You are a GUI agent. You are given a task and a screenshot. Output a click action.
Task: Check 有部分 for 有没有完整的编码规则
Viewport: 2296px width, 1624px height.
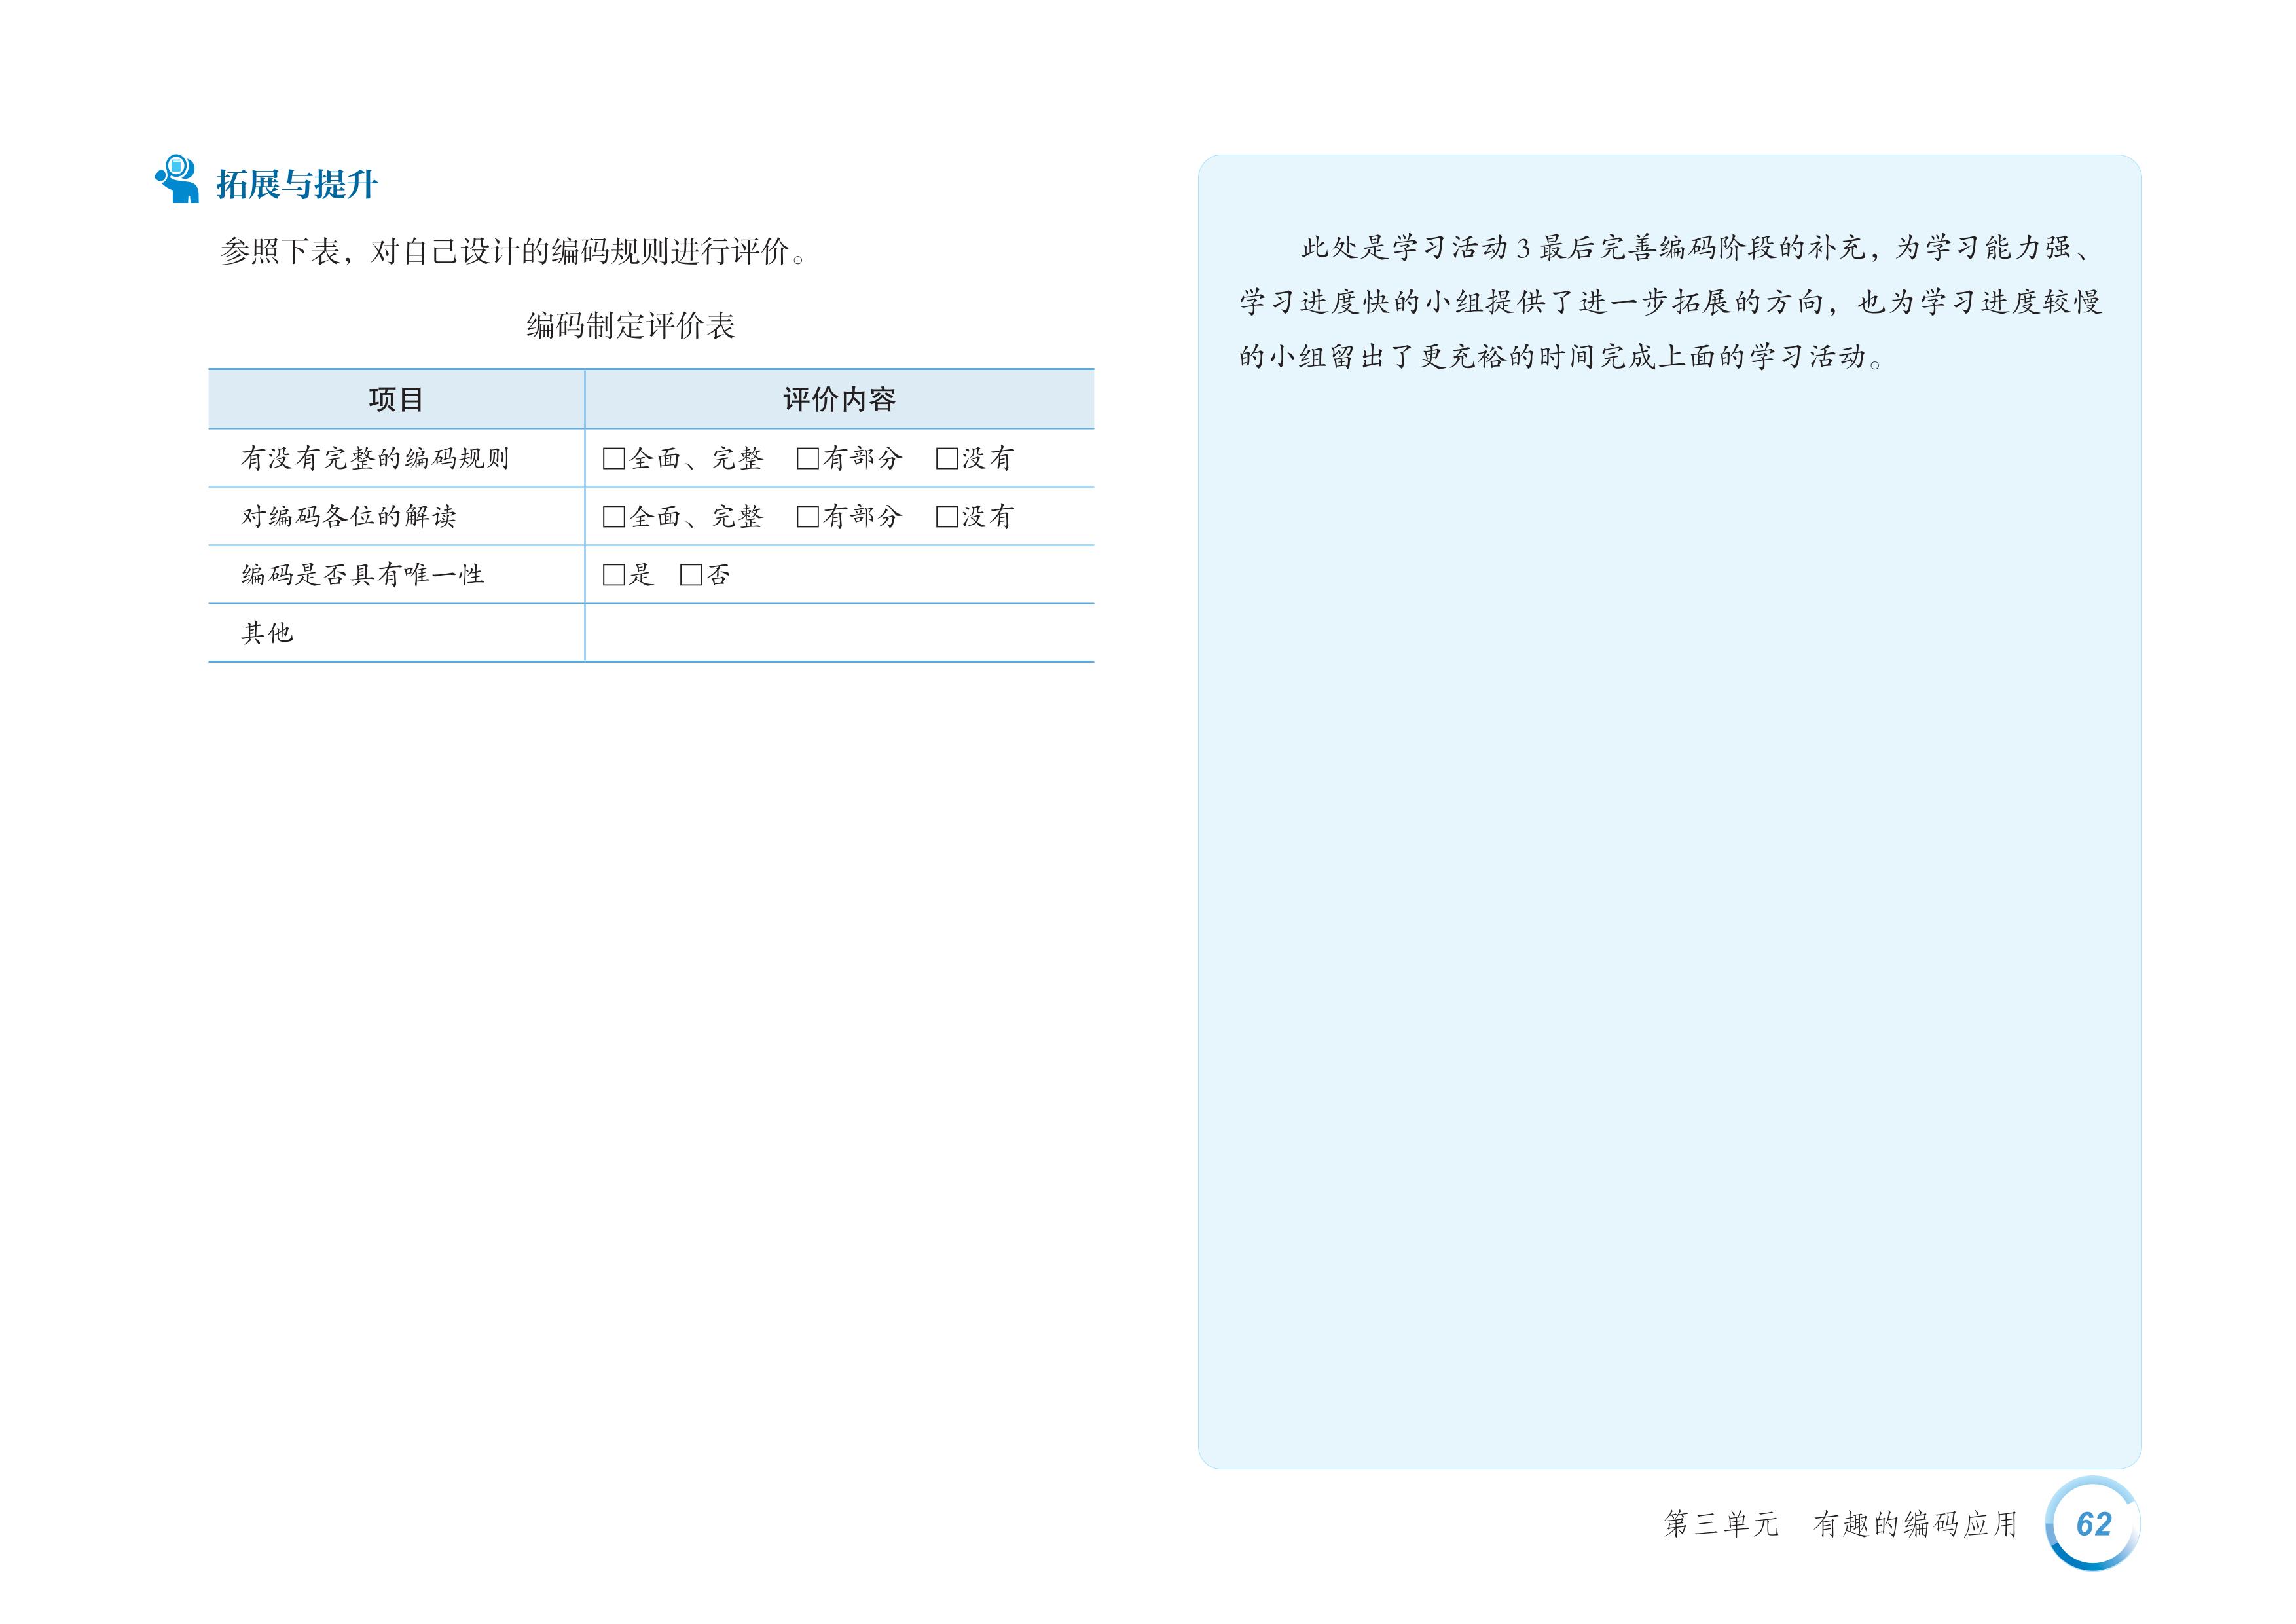(807, 459)
